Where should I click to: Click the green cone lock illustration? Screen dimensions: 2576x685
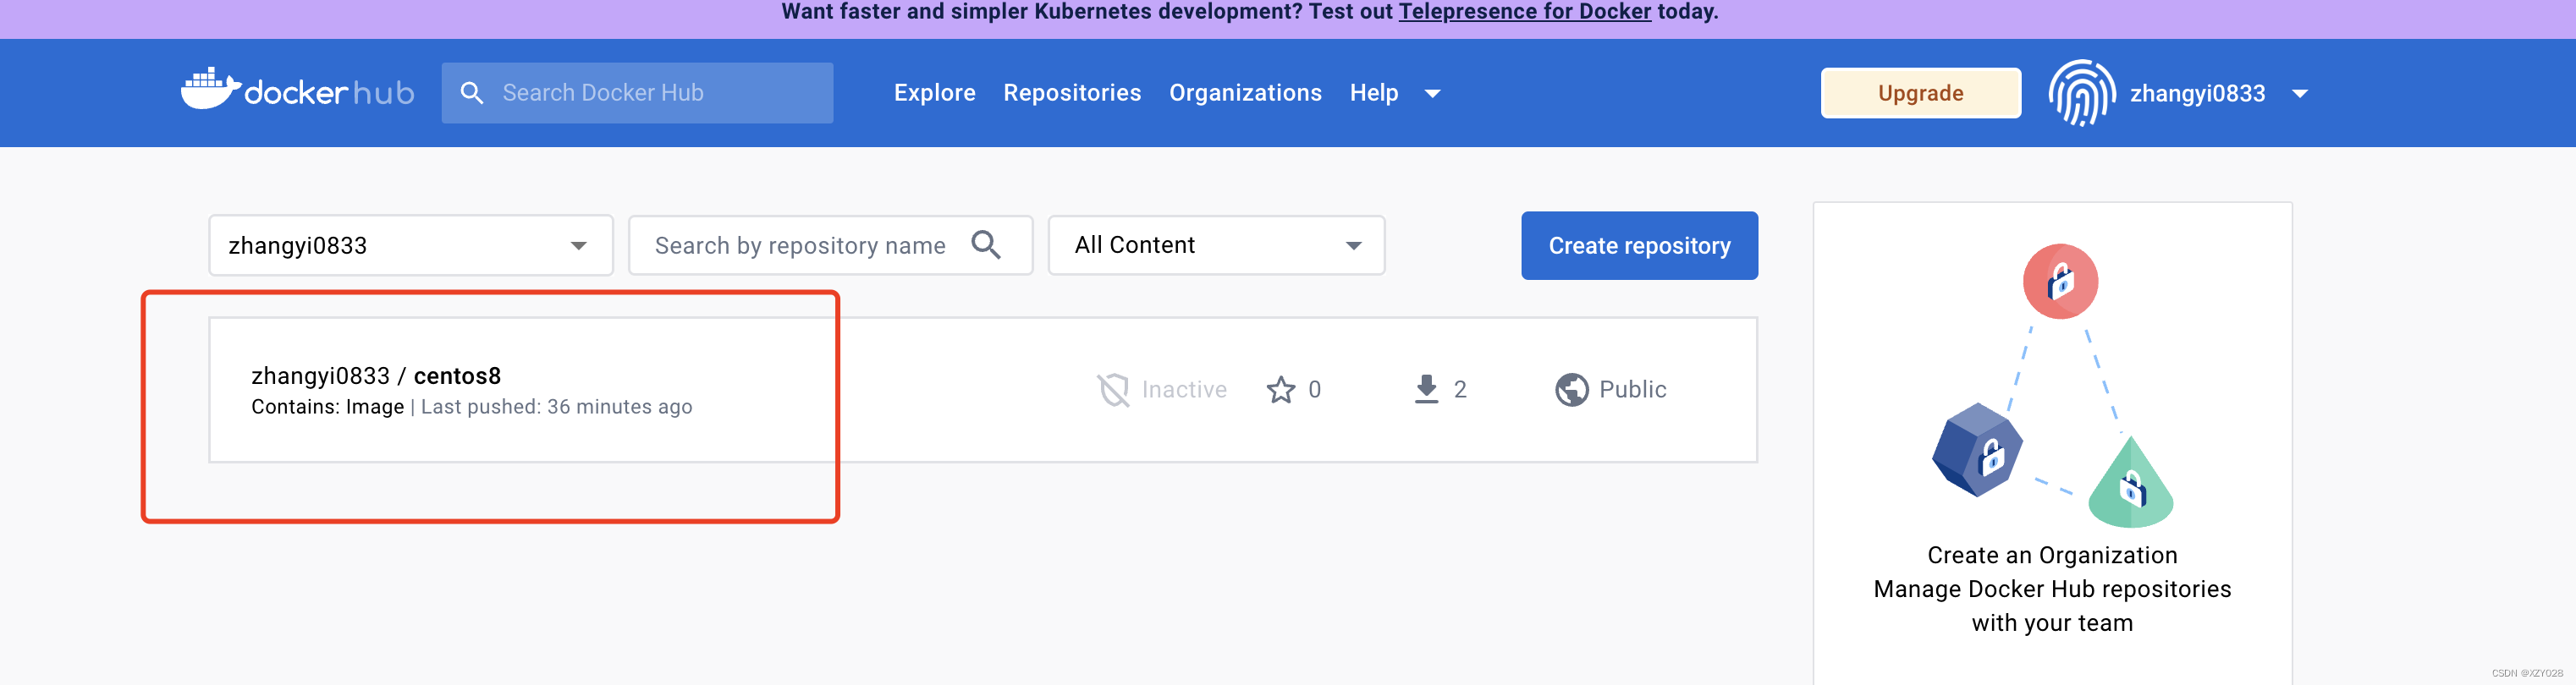[2131, 482]
